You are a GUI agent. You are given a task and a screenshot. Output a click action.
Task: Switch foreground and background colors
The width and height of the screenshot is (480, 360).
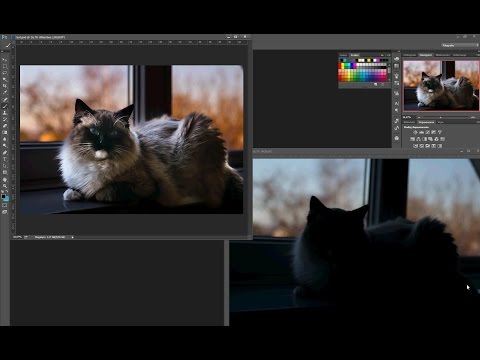7,191
